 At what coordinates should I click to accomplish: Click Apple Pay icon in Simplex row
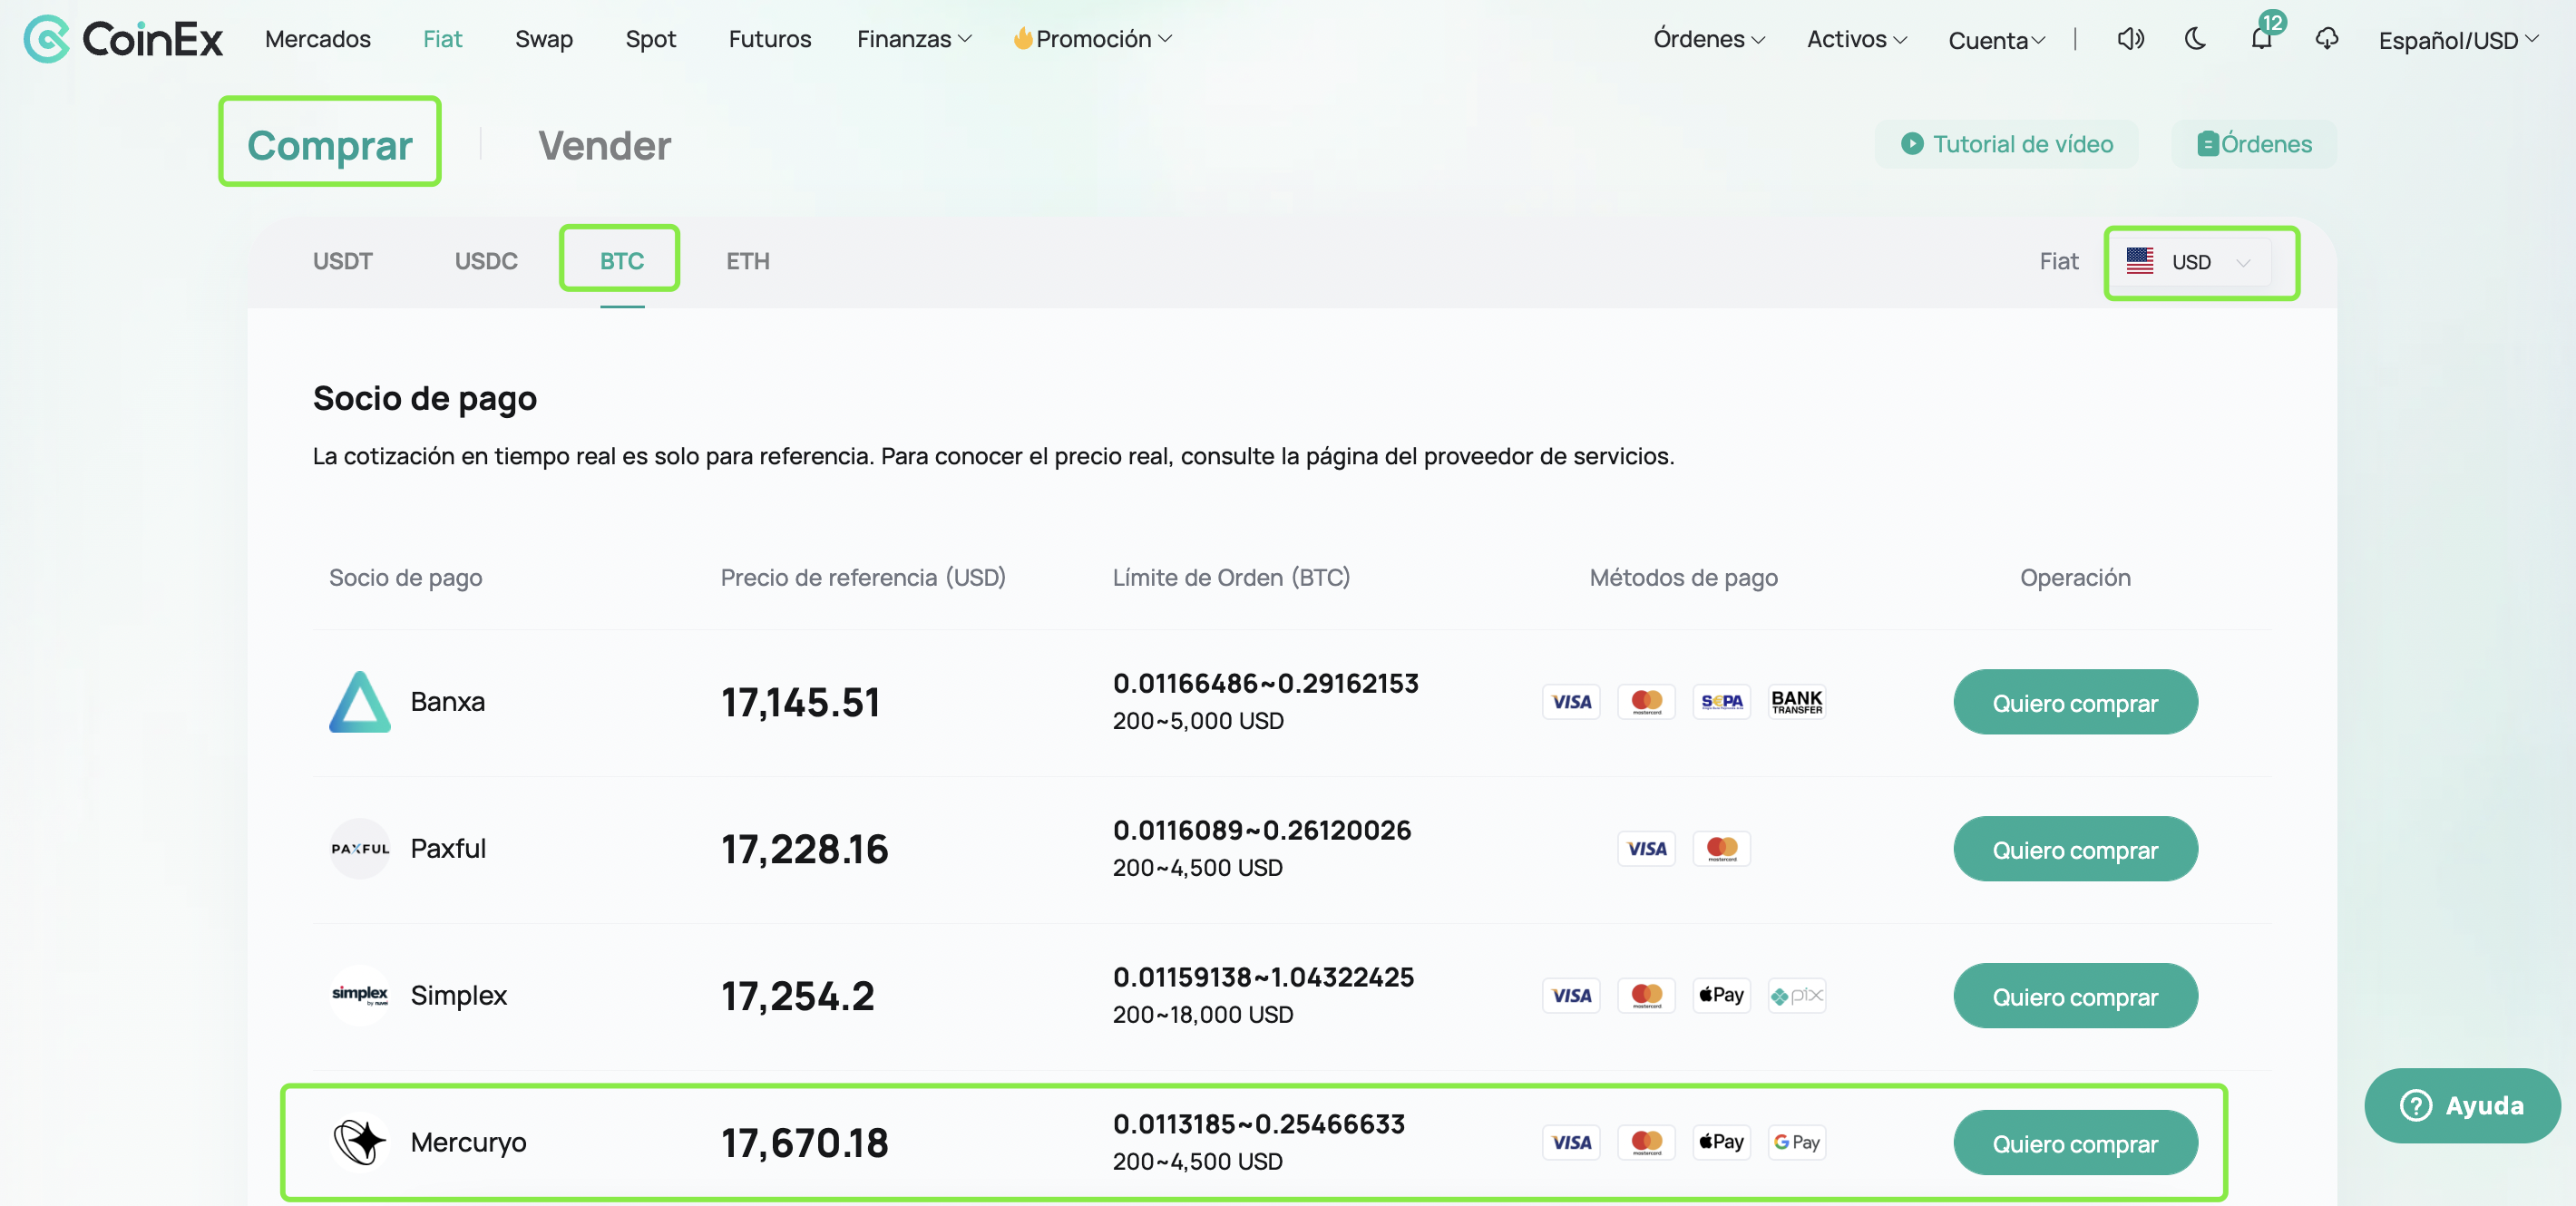[1721, 995]
